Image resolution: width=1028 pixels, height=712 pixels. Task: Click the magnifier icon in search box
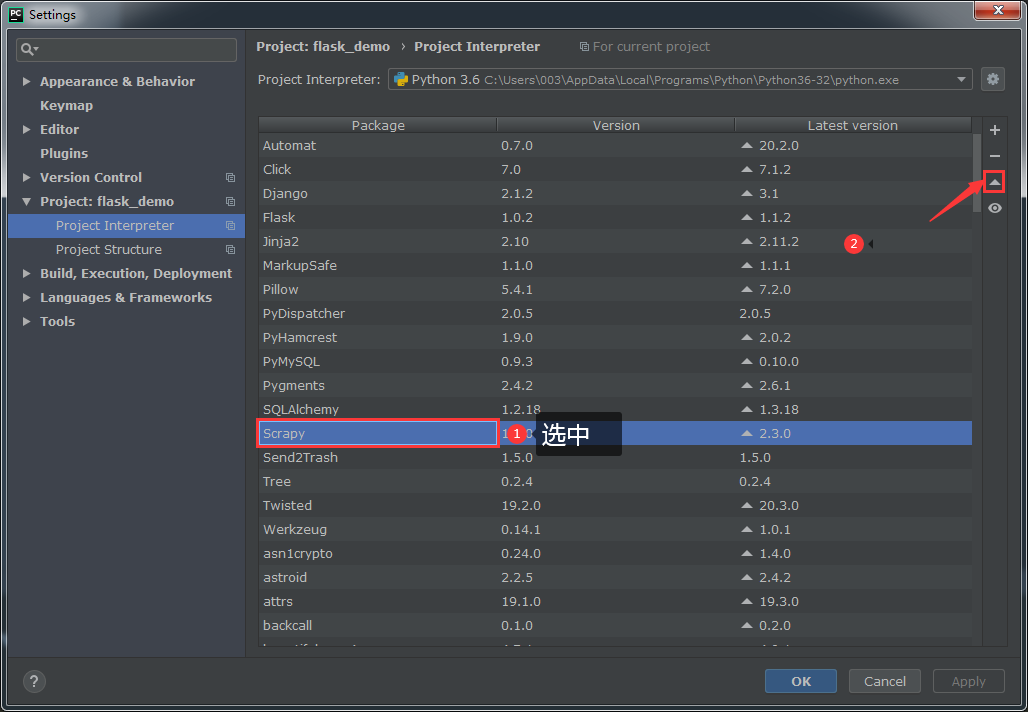click(x=29, y=49)
